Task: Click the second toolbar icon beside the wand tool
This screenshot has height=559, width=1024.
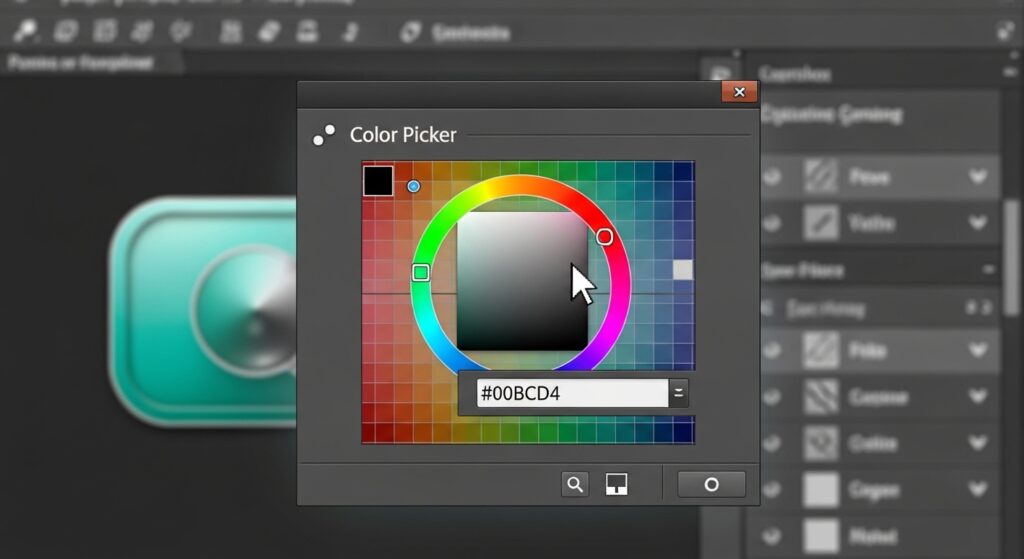Action: (65, 31)
